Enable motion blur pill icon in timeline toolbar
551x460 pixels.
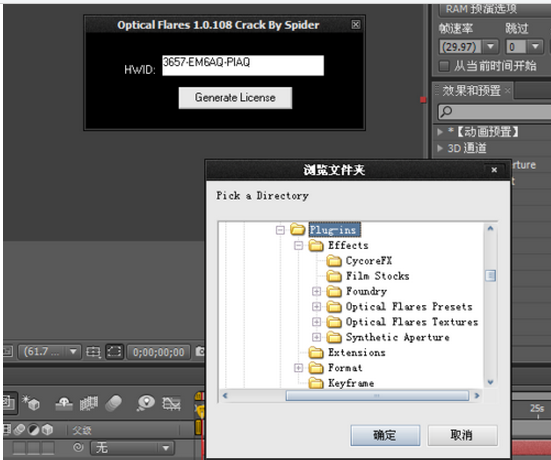point(114,403)
